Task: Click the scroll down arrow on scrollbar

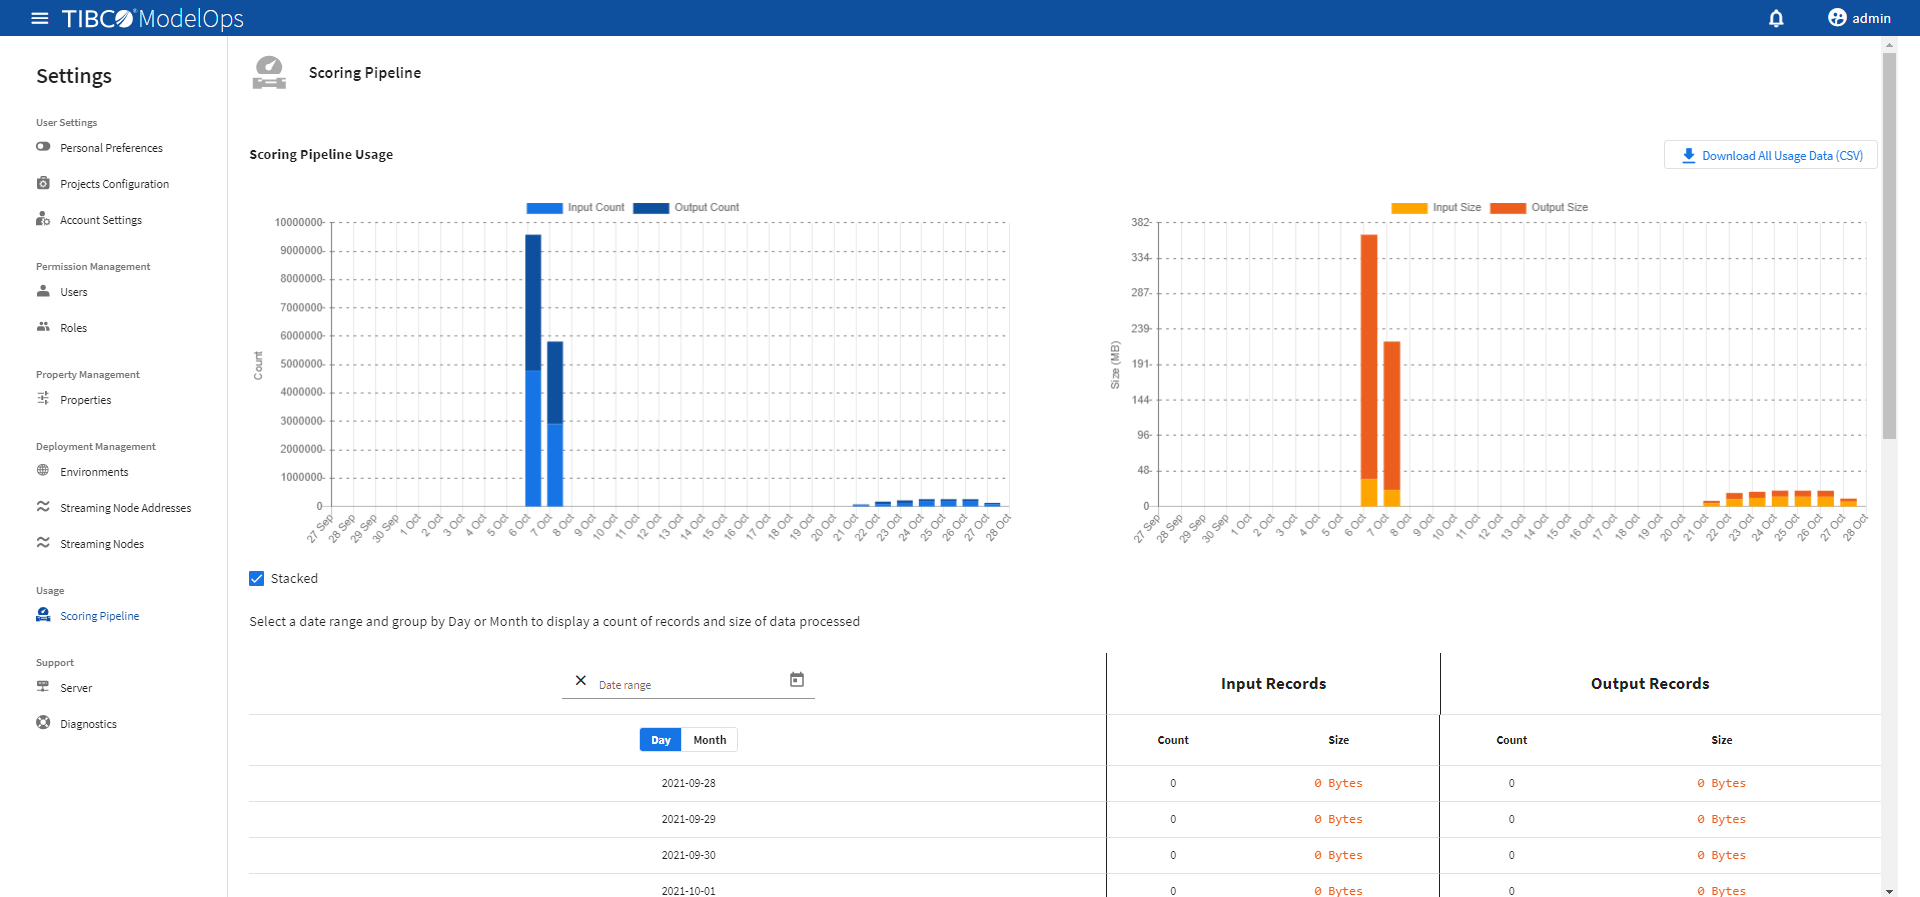Action: 1889,890
